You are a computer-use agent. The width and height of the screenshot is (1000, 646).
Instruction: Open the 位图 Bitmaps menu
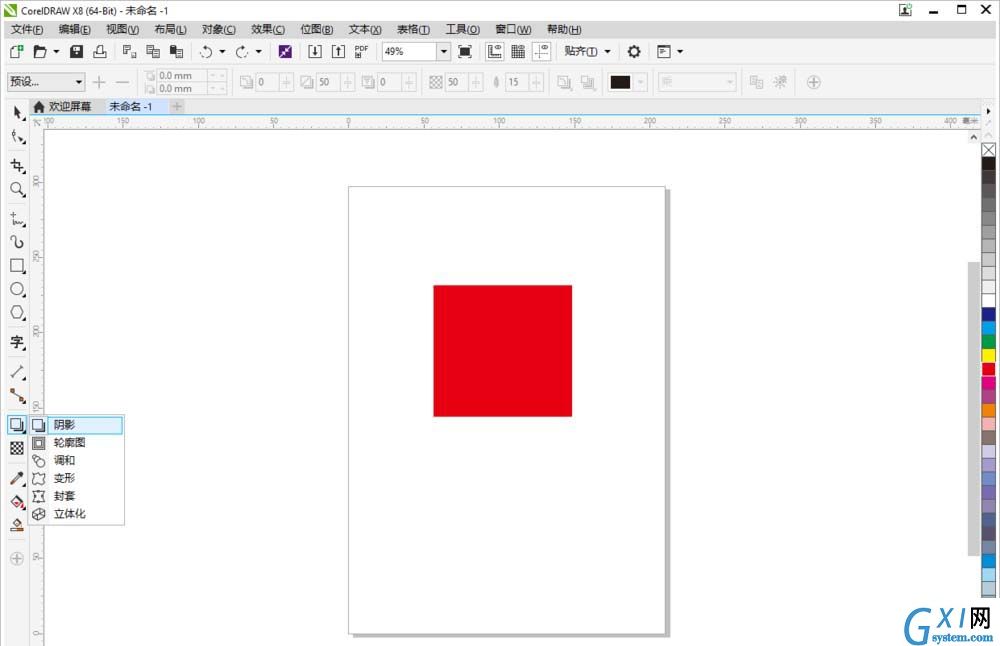click(316, 29)
